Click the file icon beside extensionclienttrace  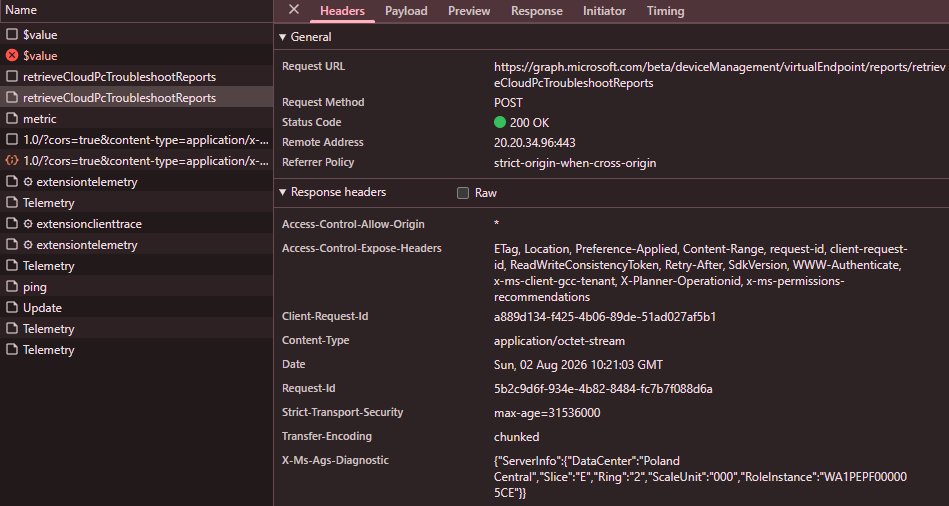[11, 224]
